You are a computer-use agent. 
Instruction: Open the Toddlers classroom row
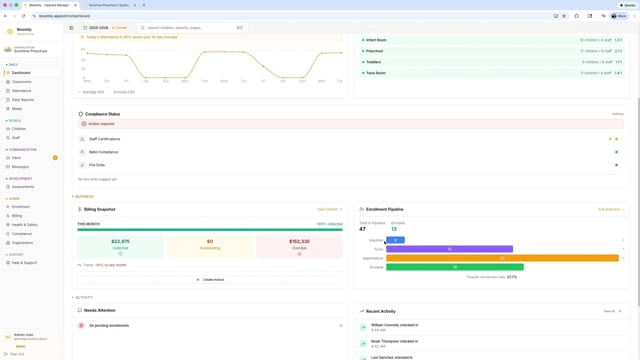pyautogui.click(x=492, y=62)
